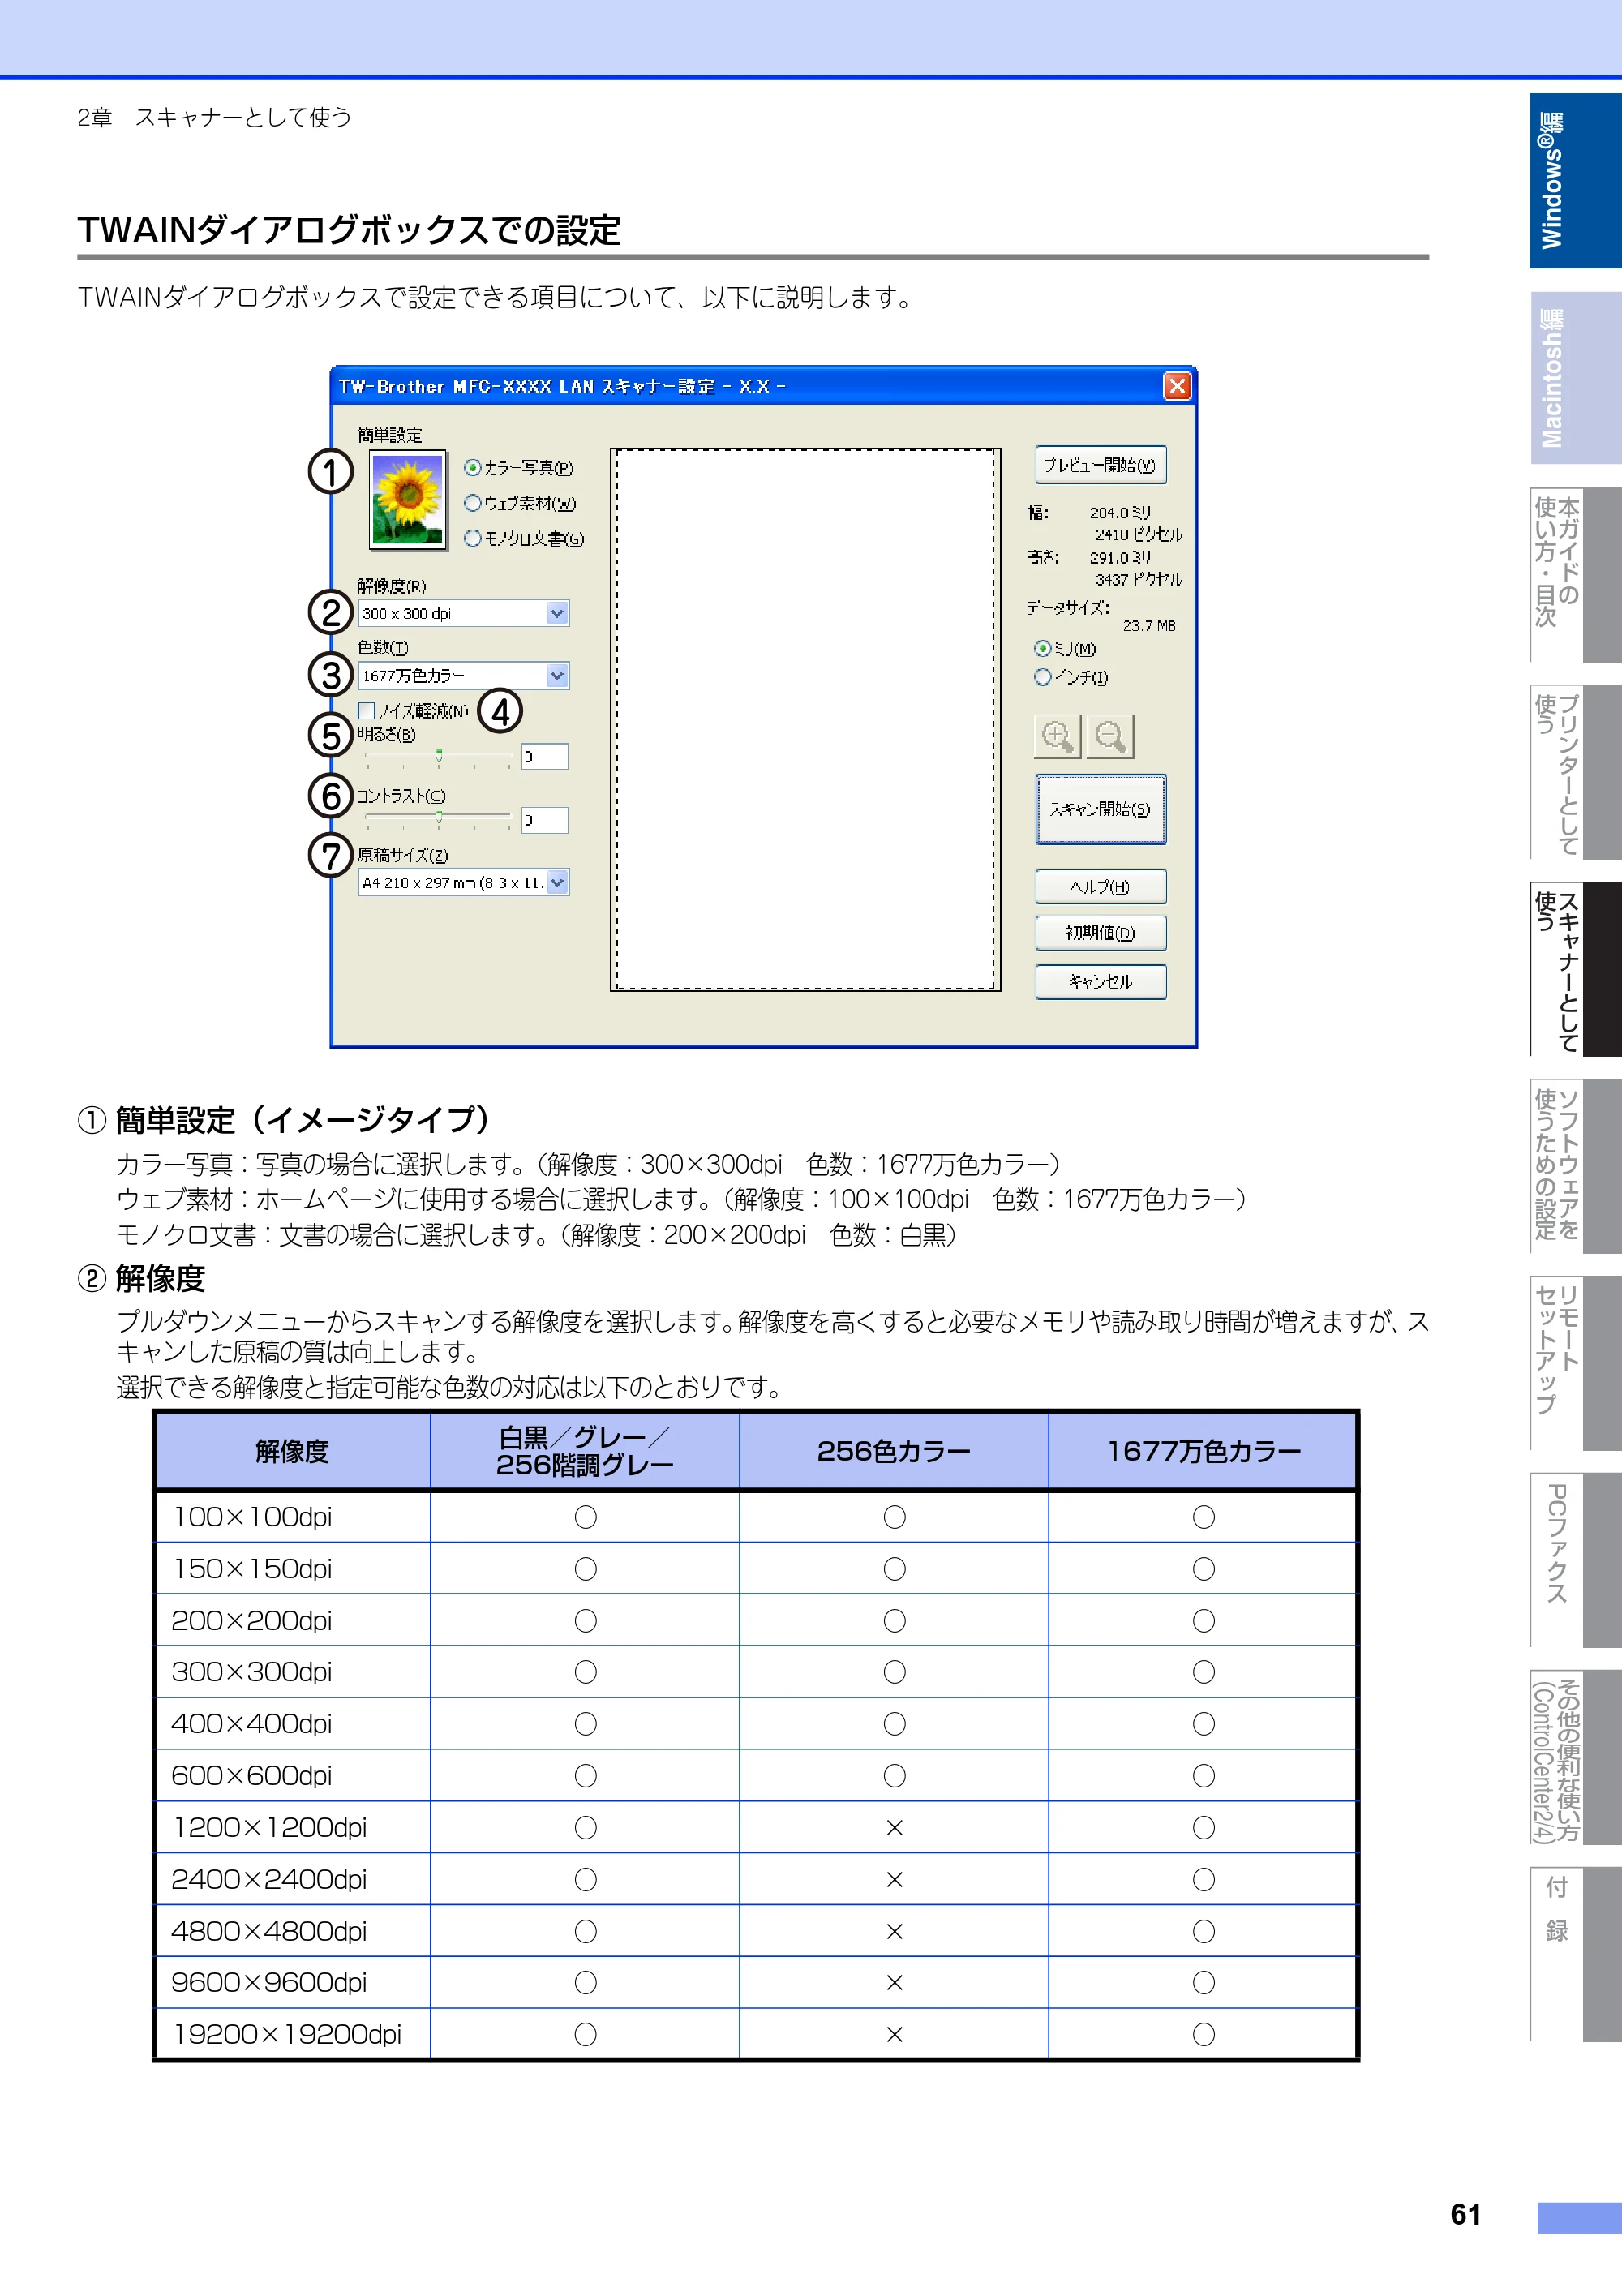
Task: Click inside the dashed scan preview area
Action: coord(805,719)
